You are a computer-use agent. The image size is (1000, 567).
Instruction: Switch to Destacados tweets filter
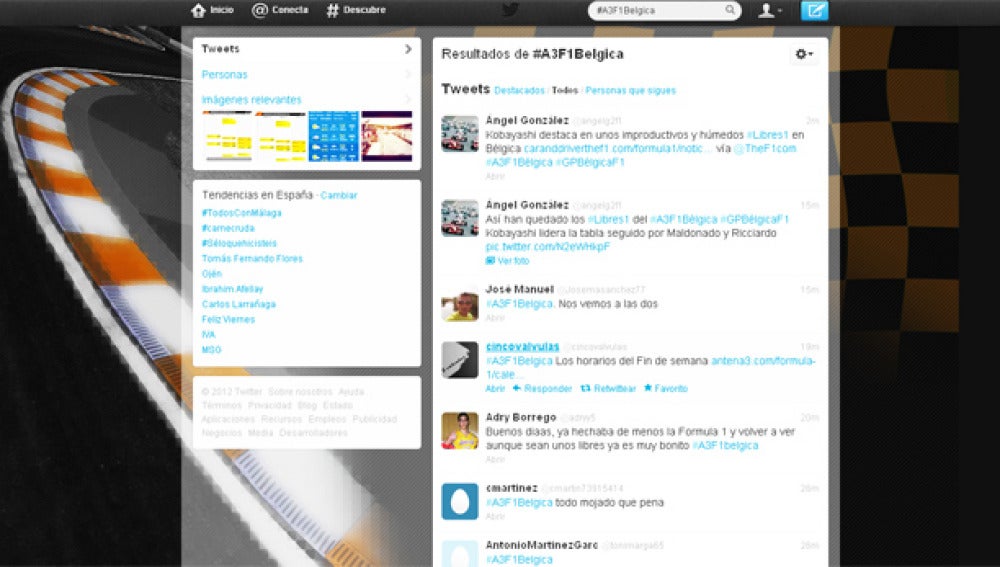point(519,91)
